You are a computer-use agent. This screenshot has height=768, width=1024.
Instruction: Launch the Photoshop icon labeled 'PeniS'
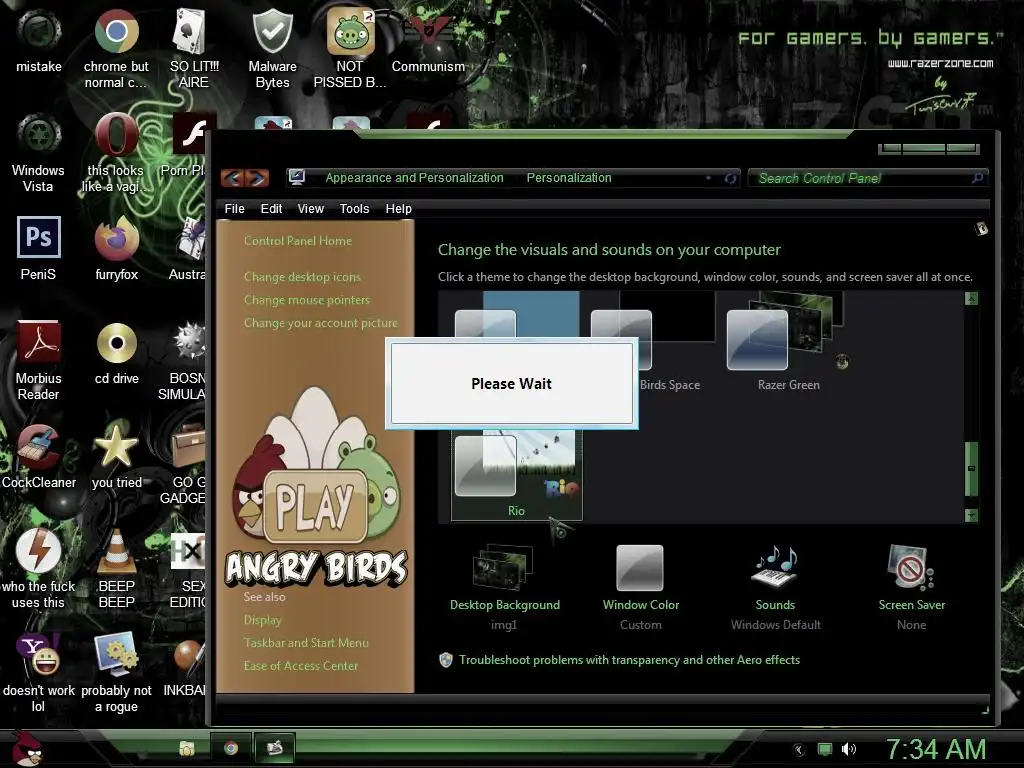coord(39,248)
